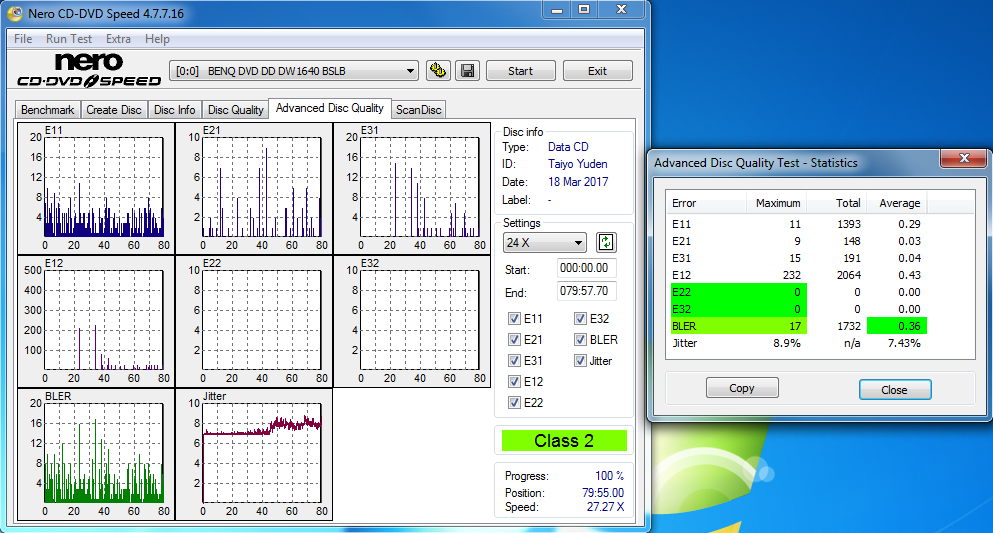This screenshot has width=993, height=533.
Task: Click the disc date 18 Mar 2017
Action: pyautogui.click(x=578, y=182)
